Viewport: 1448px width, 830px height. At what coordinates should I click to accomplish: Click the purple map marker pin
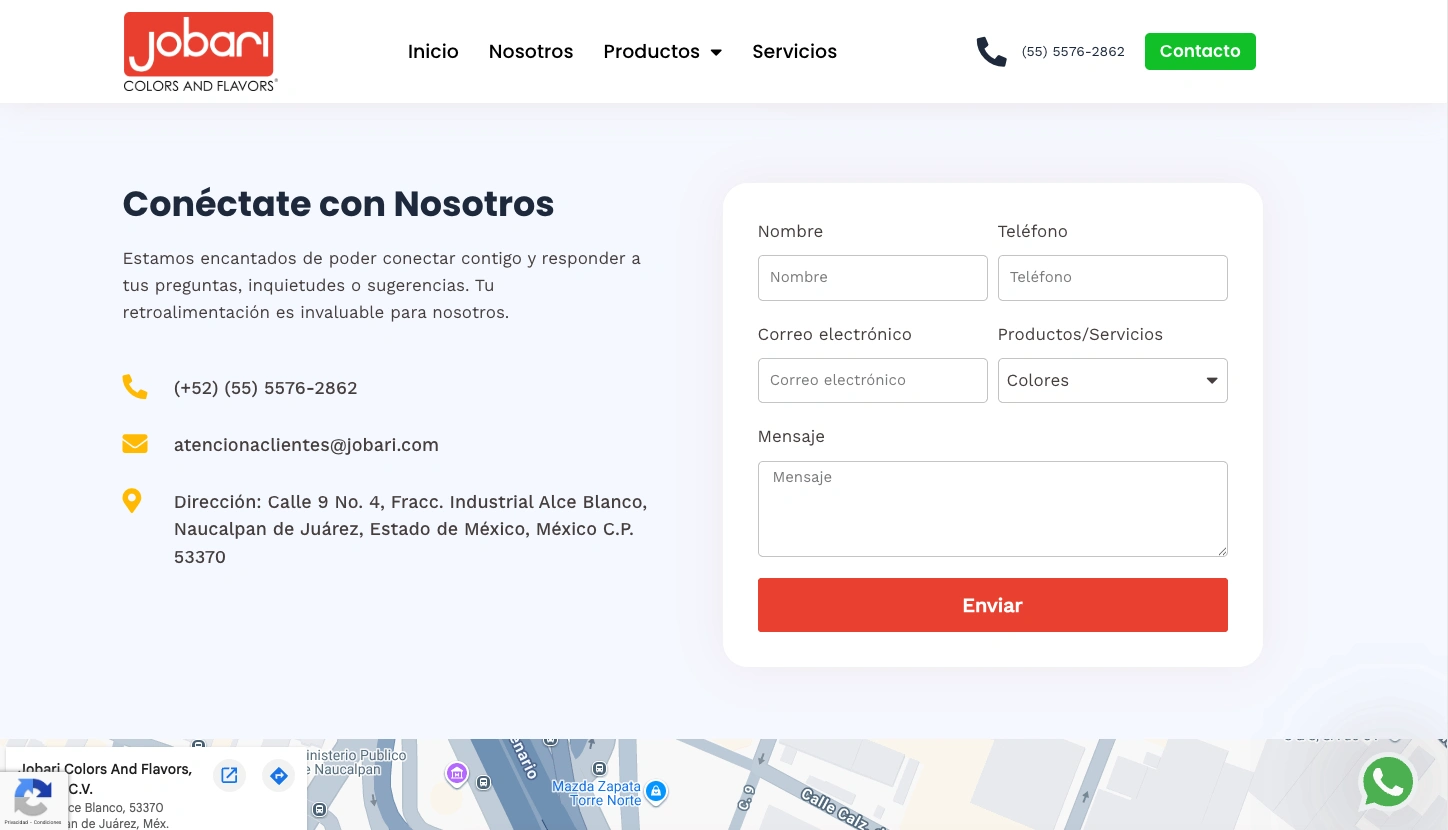(x=457, y=773)
